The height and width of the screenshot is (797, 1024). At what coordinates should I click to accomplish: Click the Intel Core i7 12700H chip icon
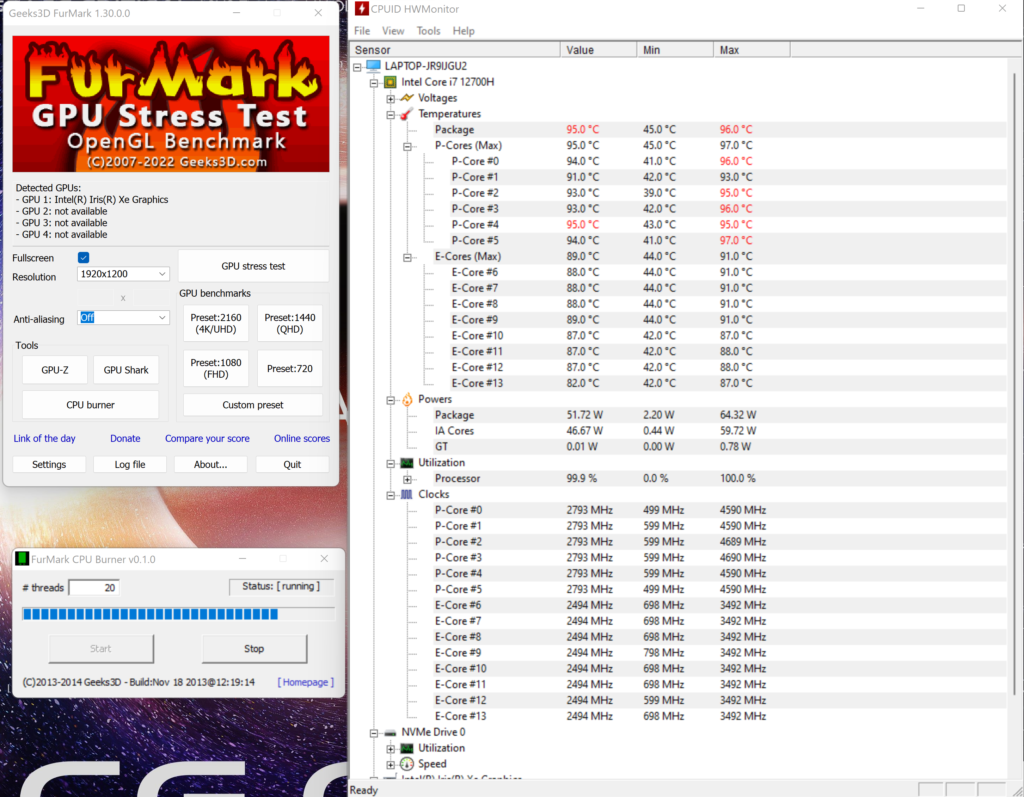point(389,81)
